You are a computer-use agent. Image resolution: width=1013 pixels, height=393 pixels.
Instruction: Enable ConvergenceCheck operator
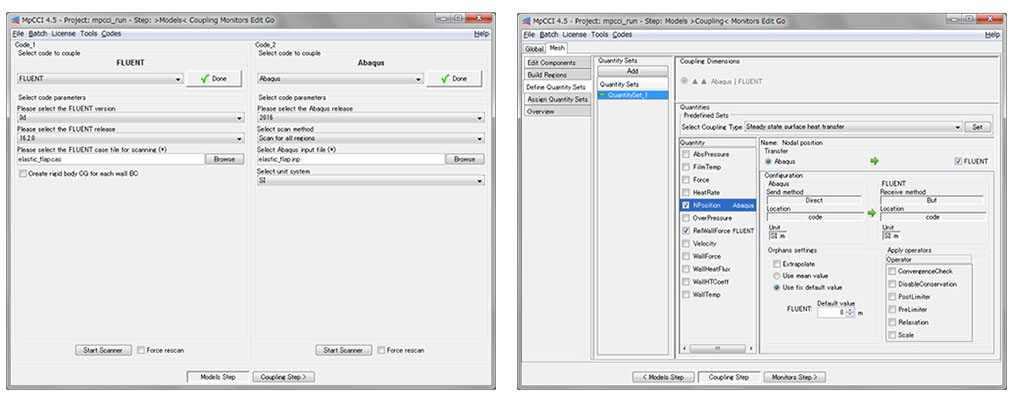coord(892,271)
